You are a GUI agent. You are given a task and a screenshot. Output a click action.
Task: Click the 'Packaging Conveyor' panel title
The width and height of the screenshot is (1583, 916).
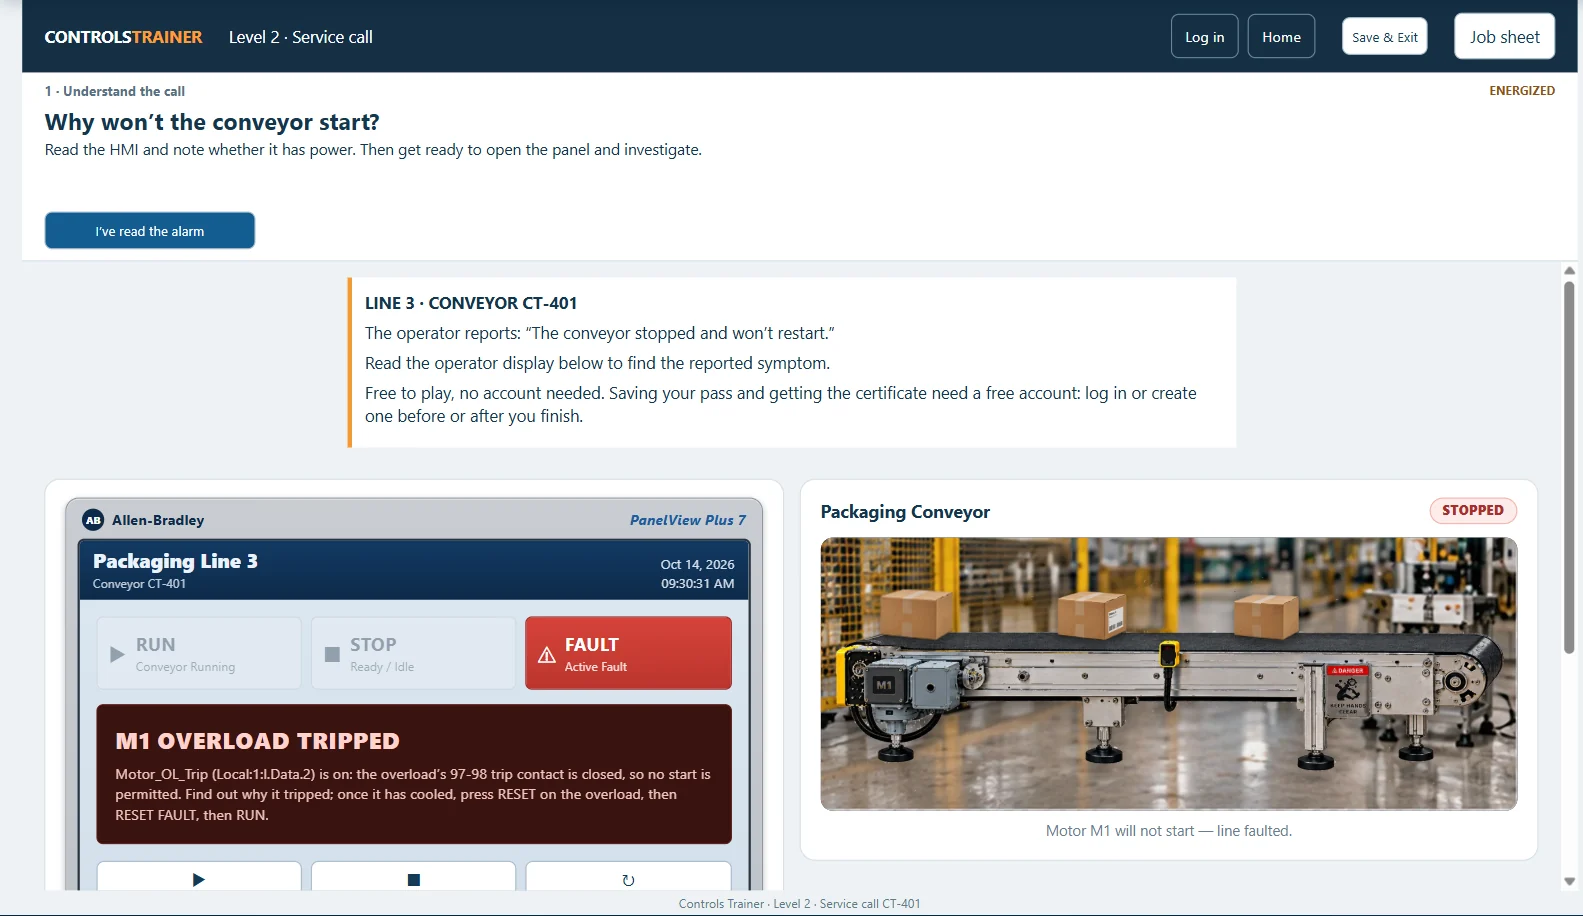pos(905,512)
